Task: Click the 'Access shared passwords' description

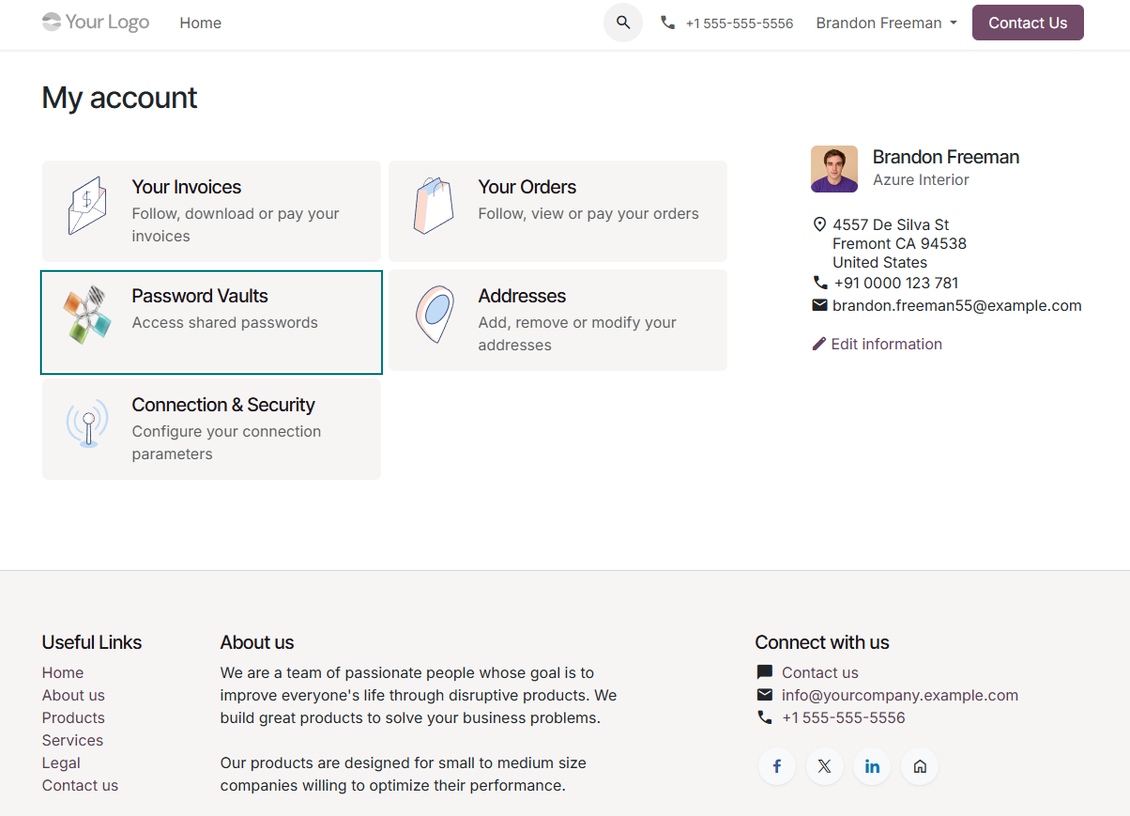Action: (x=225, y=322)
